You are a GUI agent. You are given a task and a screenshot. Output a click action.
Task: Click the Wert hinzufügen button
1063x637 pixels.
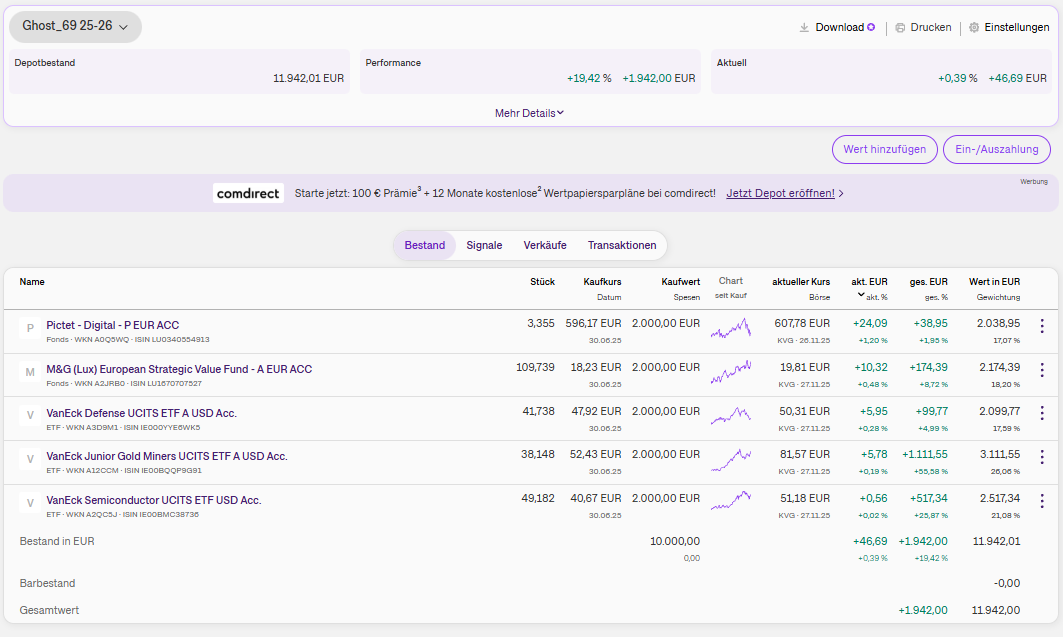point(884,149)
